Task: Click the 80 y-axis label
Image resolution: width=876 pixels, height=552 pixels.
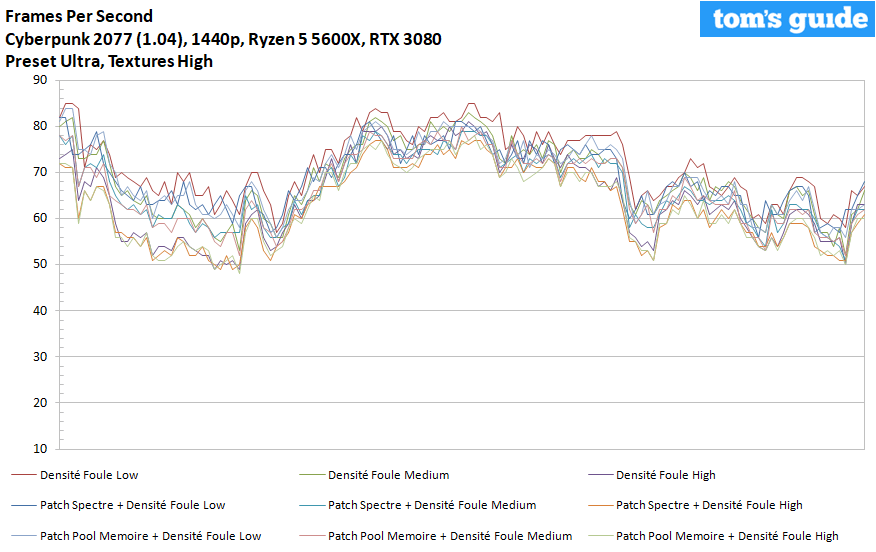Action: click(x=40, y=126)
